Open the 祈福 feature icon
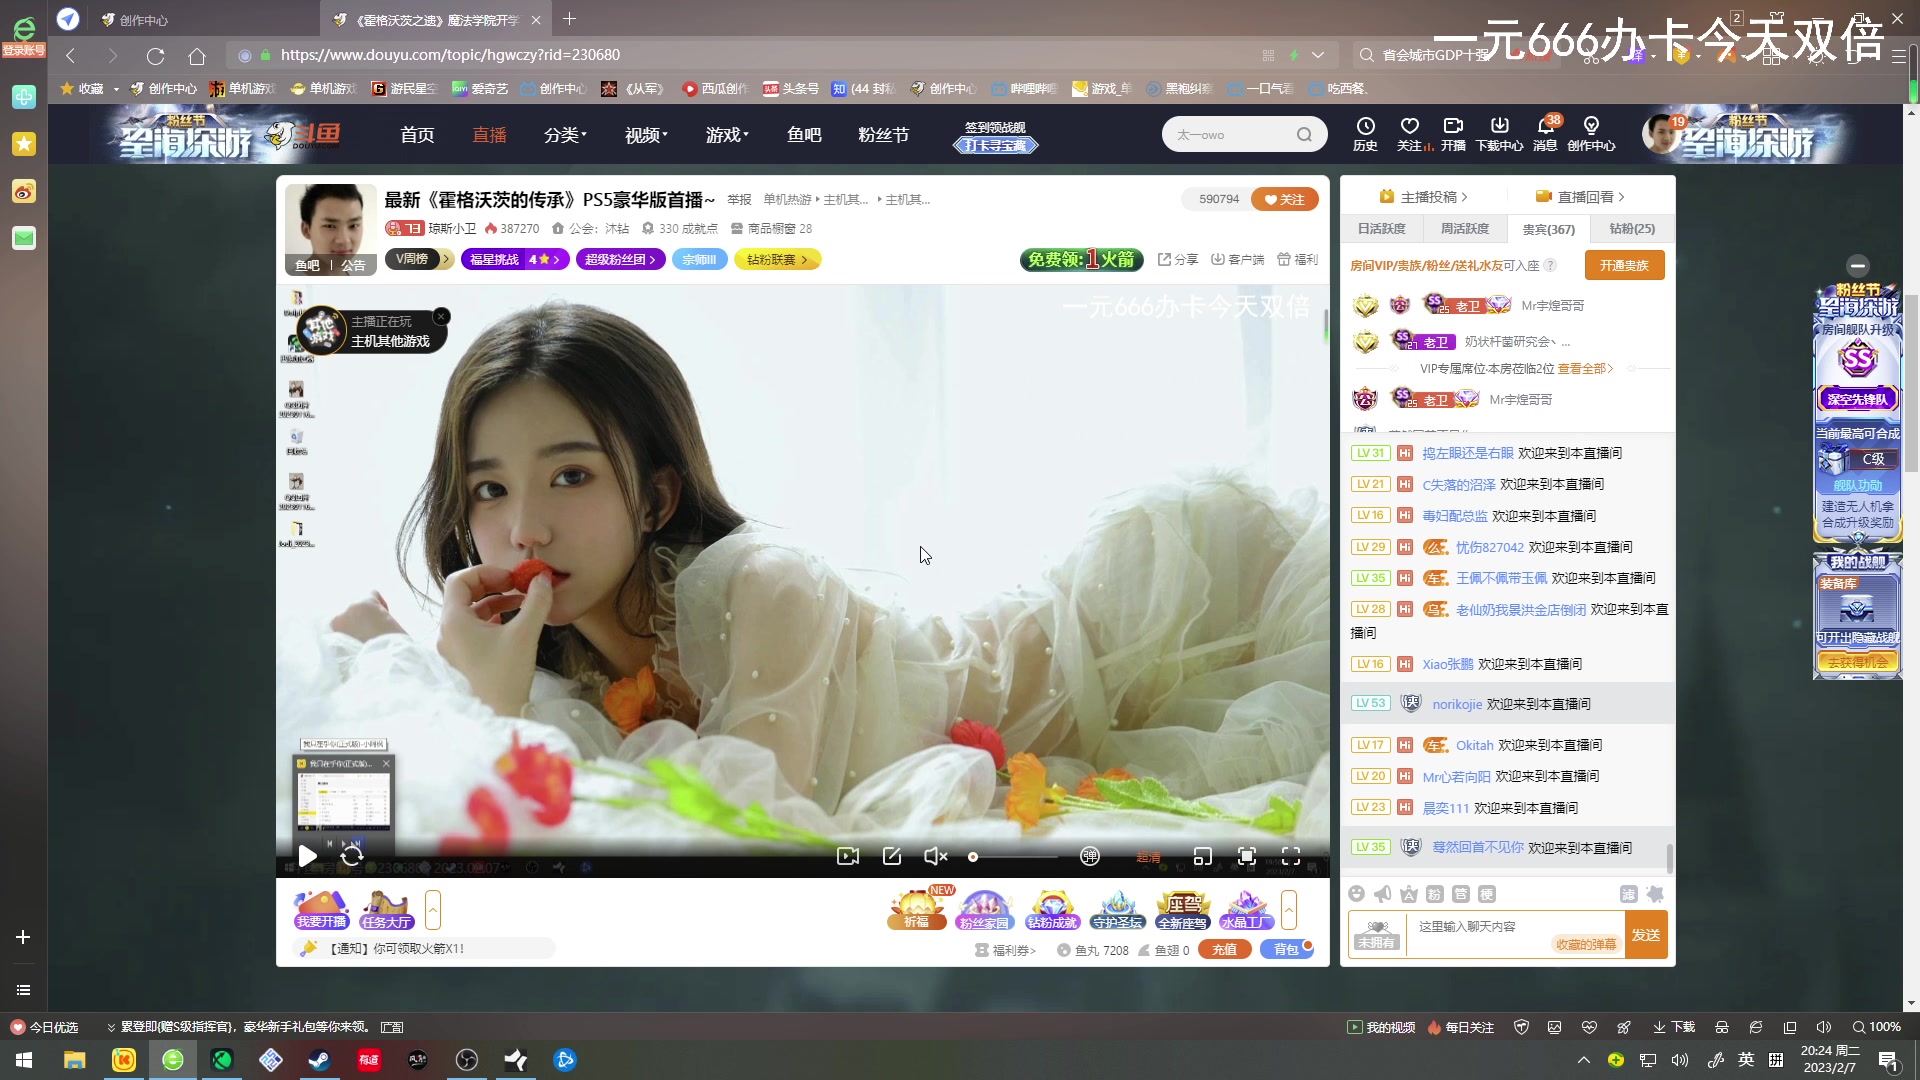1920x1080 pixels. (x=916, y=908)
